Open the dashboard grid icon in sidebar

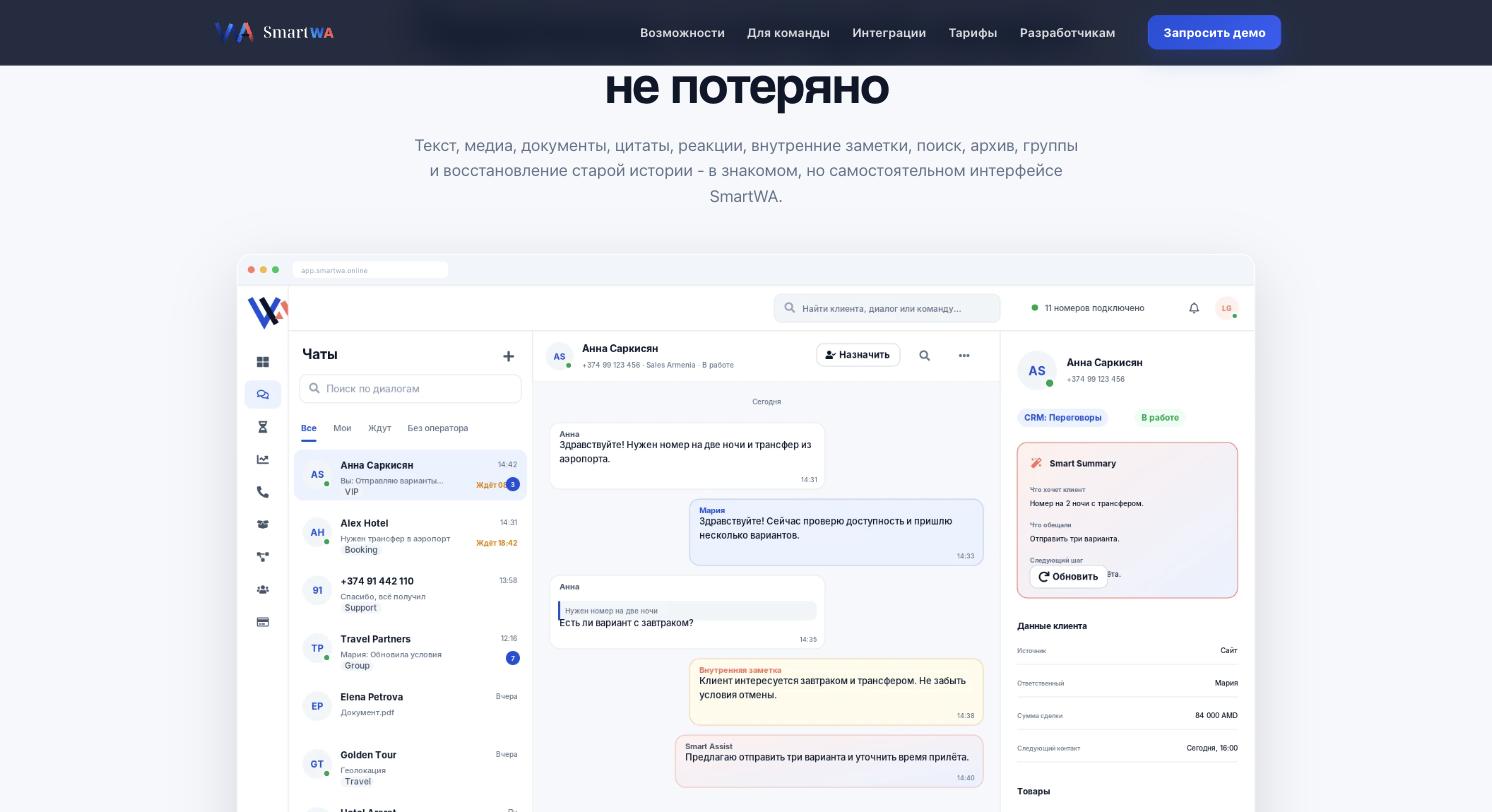(x=263, y=362)
